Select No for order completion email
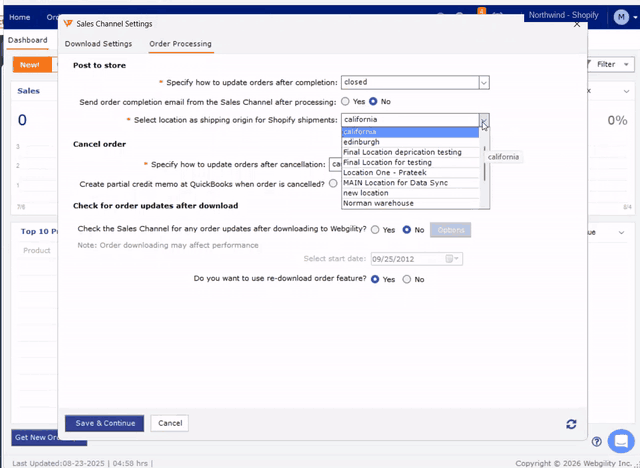The height and width of the screenshot is (468, 640). (373, 101)
